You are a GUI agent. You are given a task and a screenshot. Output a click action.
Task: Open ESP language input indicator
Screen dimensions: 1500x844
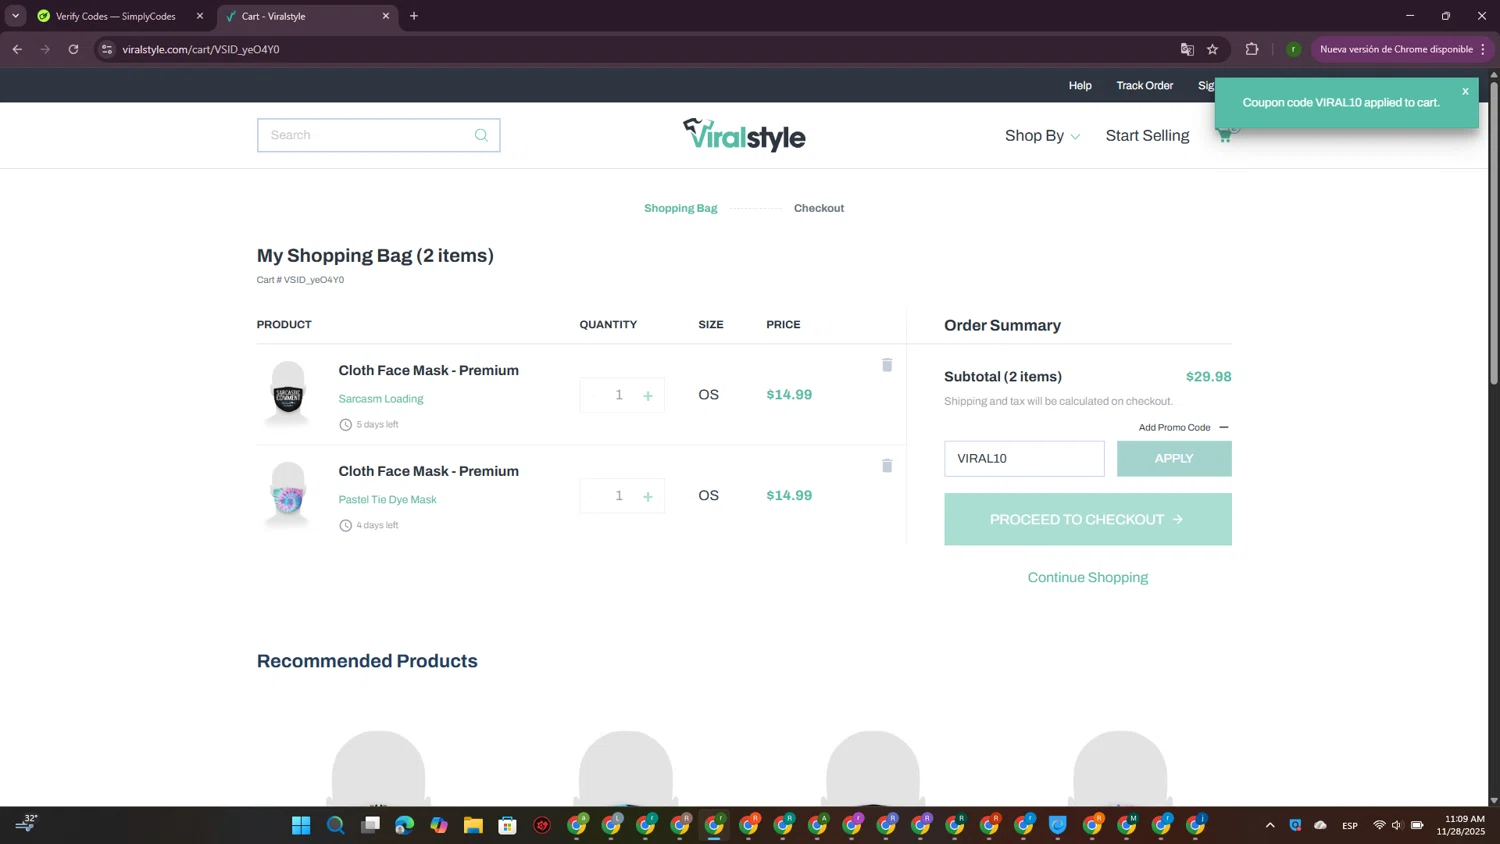tap(1350, 825)
